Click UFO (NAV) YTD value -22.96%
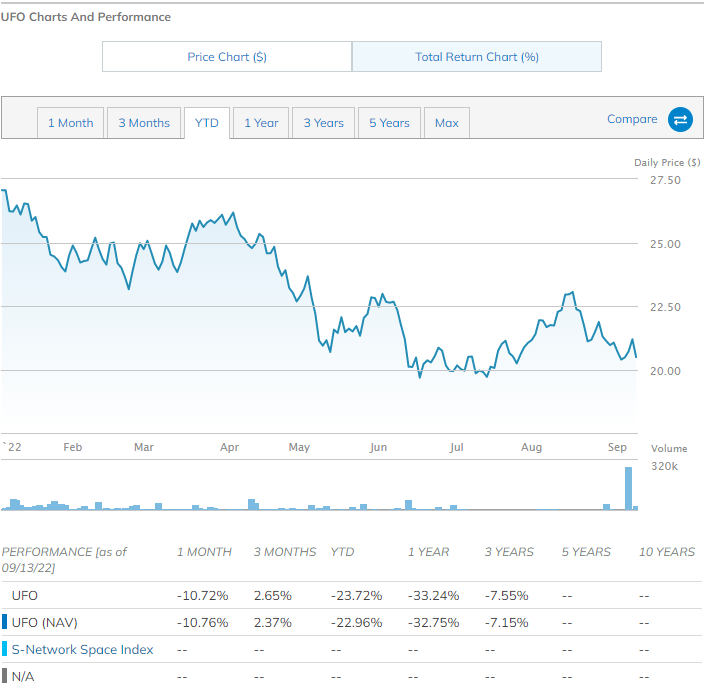The width and height of the screenshot is (711, 688). [x=357, y=622]
